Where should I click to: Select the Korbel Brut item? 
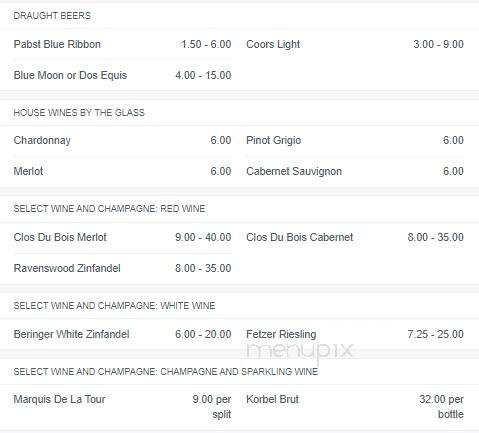[x=272, y=399]
